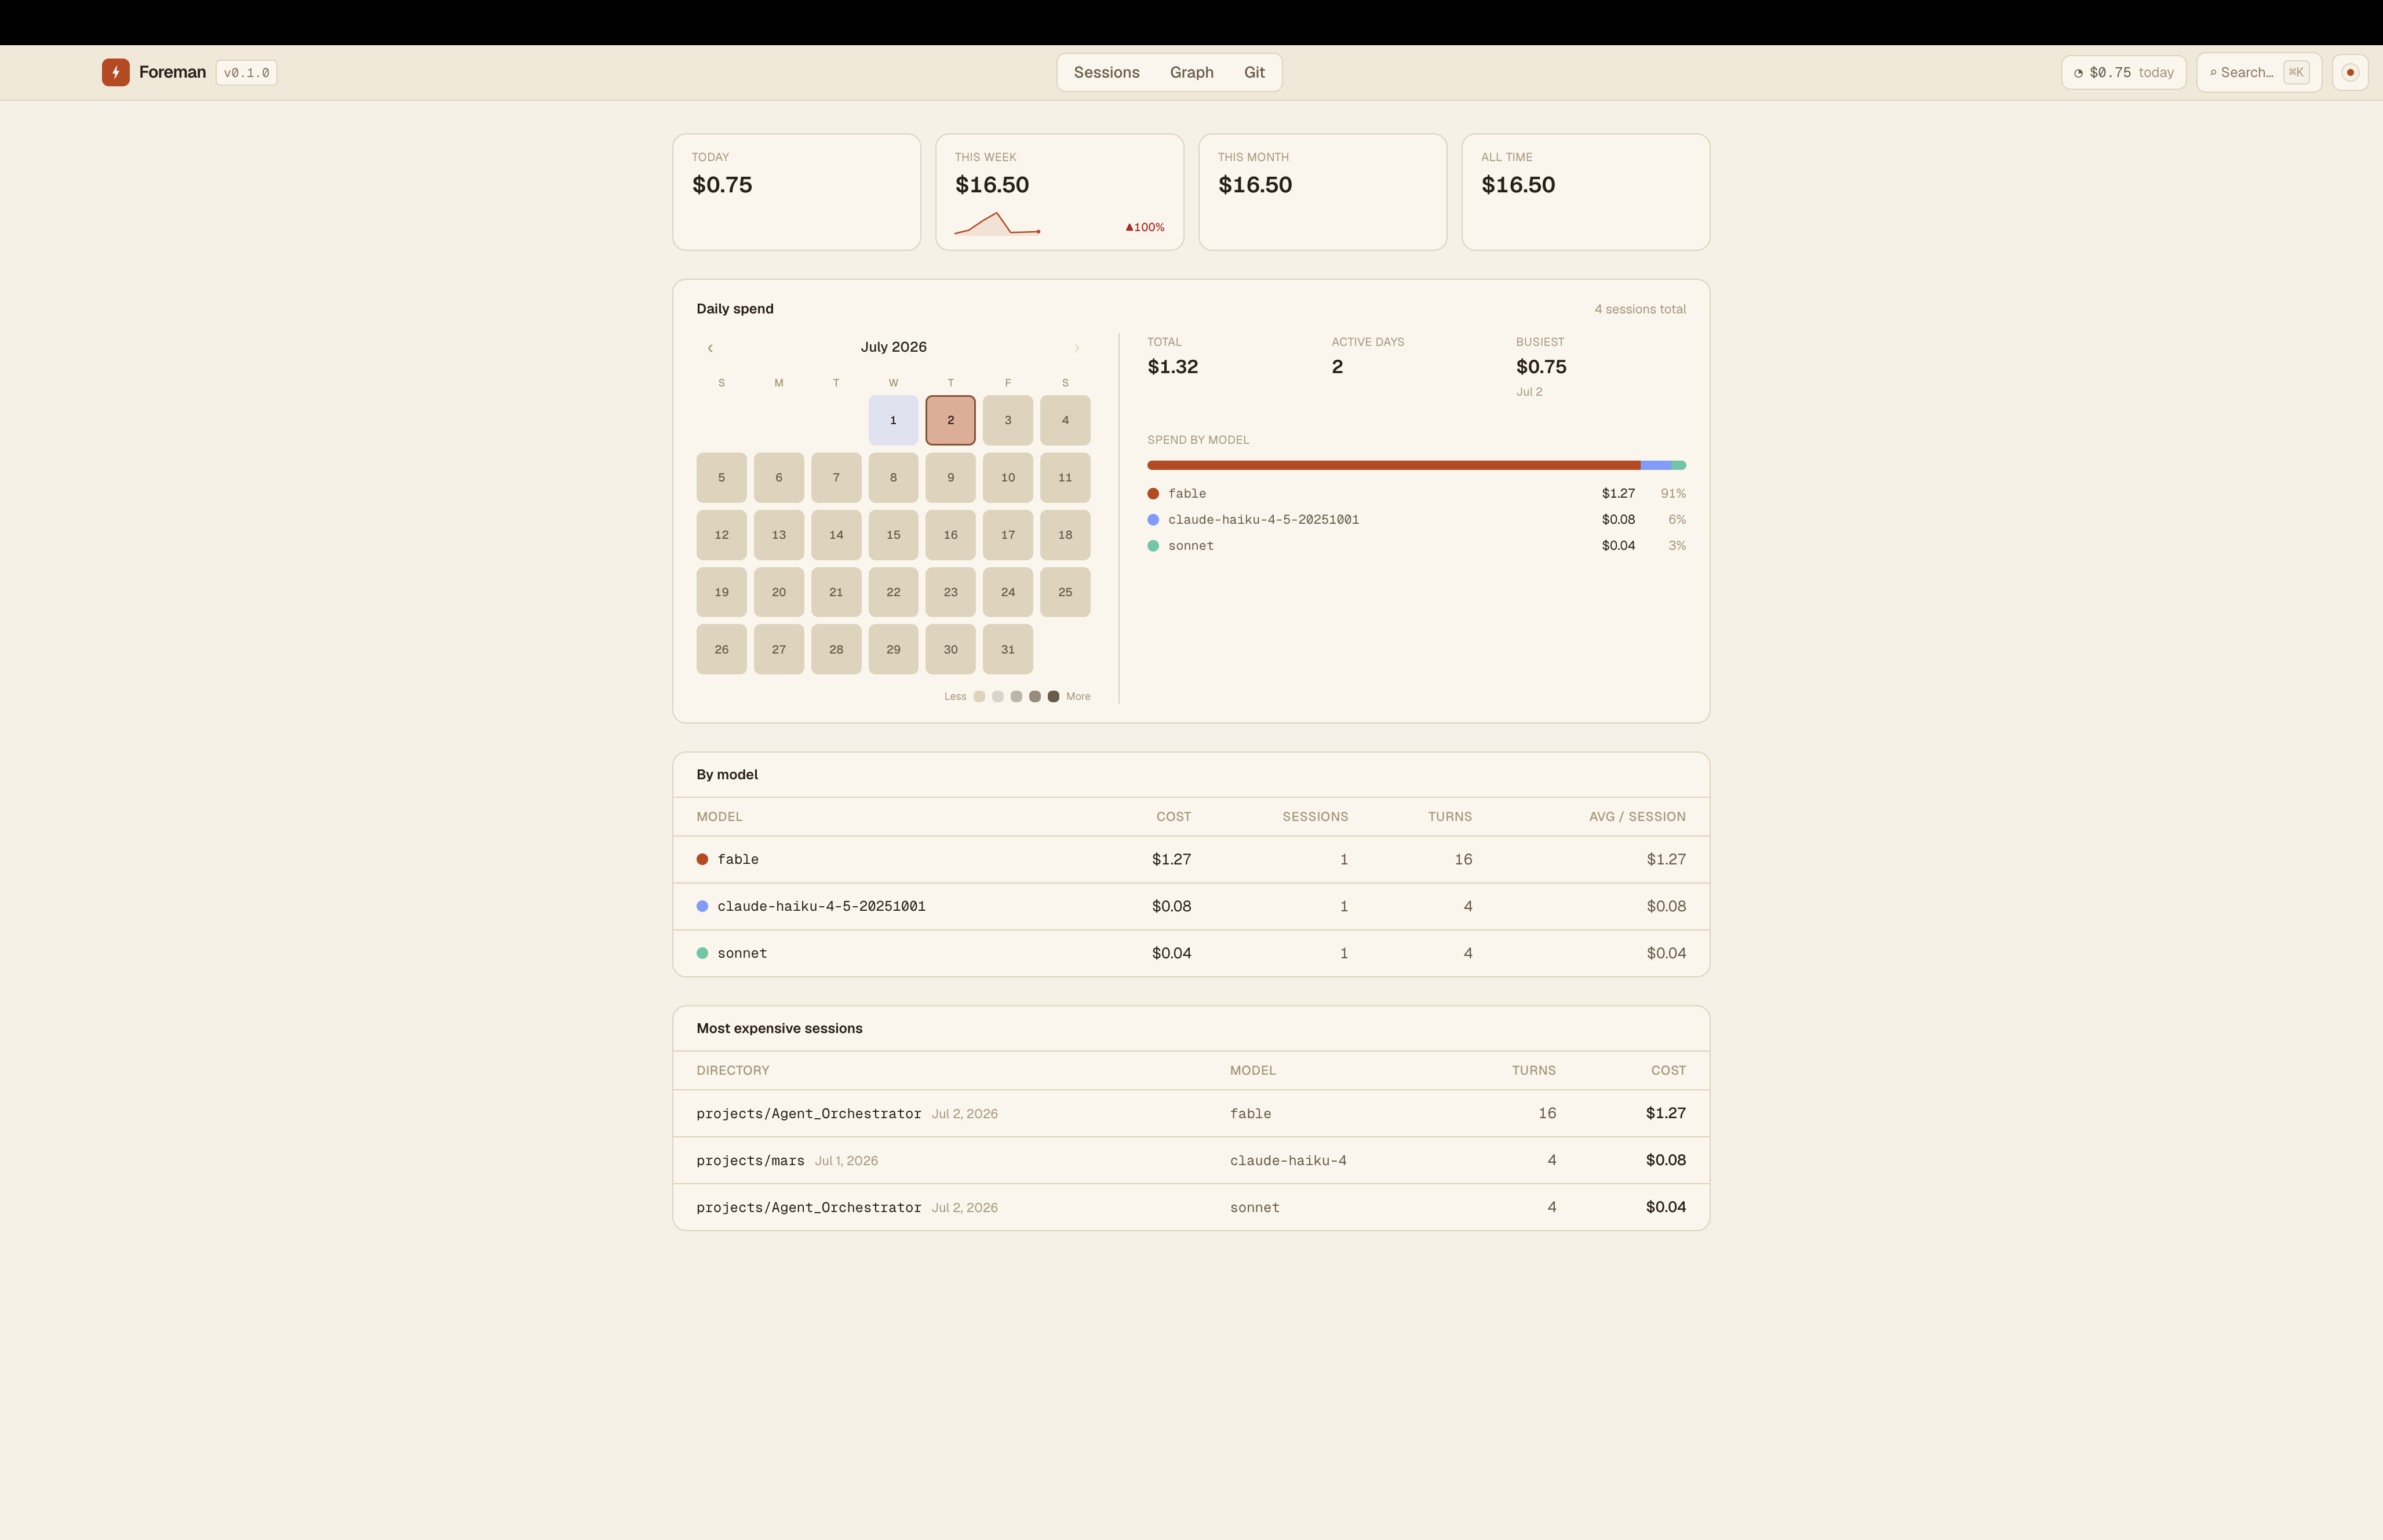Click the fable legend color dot
2383x1540 pixels.
(1153, 494)
